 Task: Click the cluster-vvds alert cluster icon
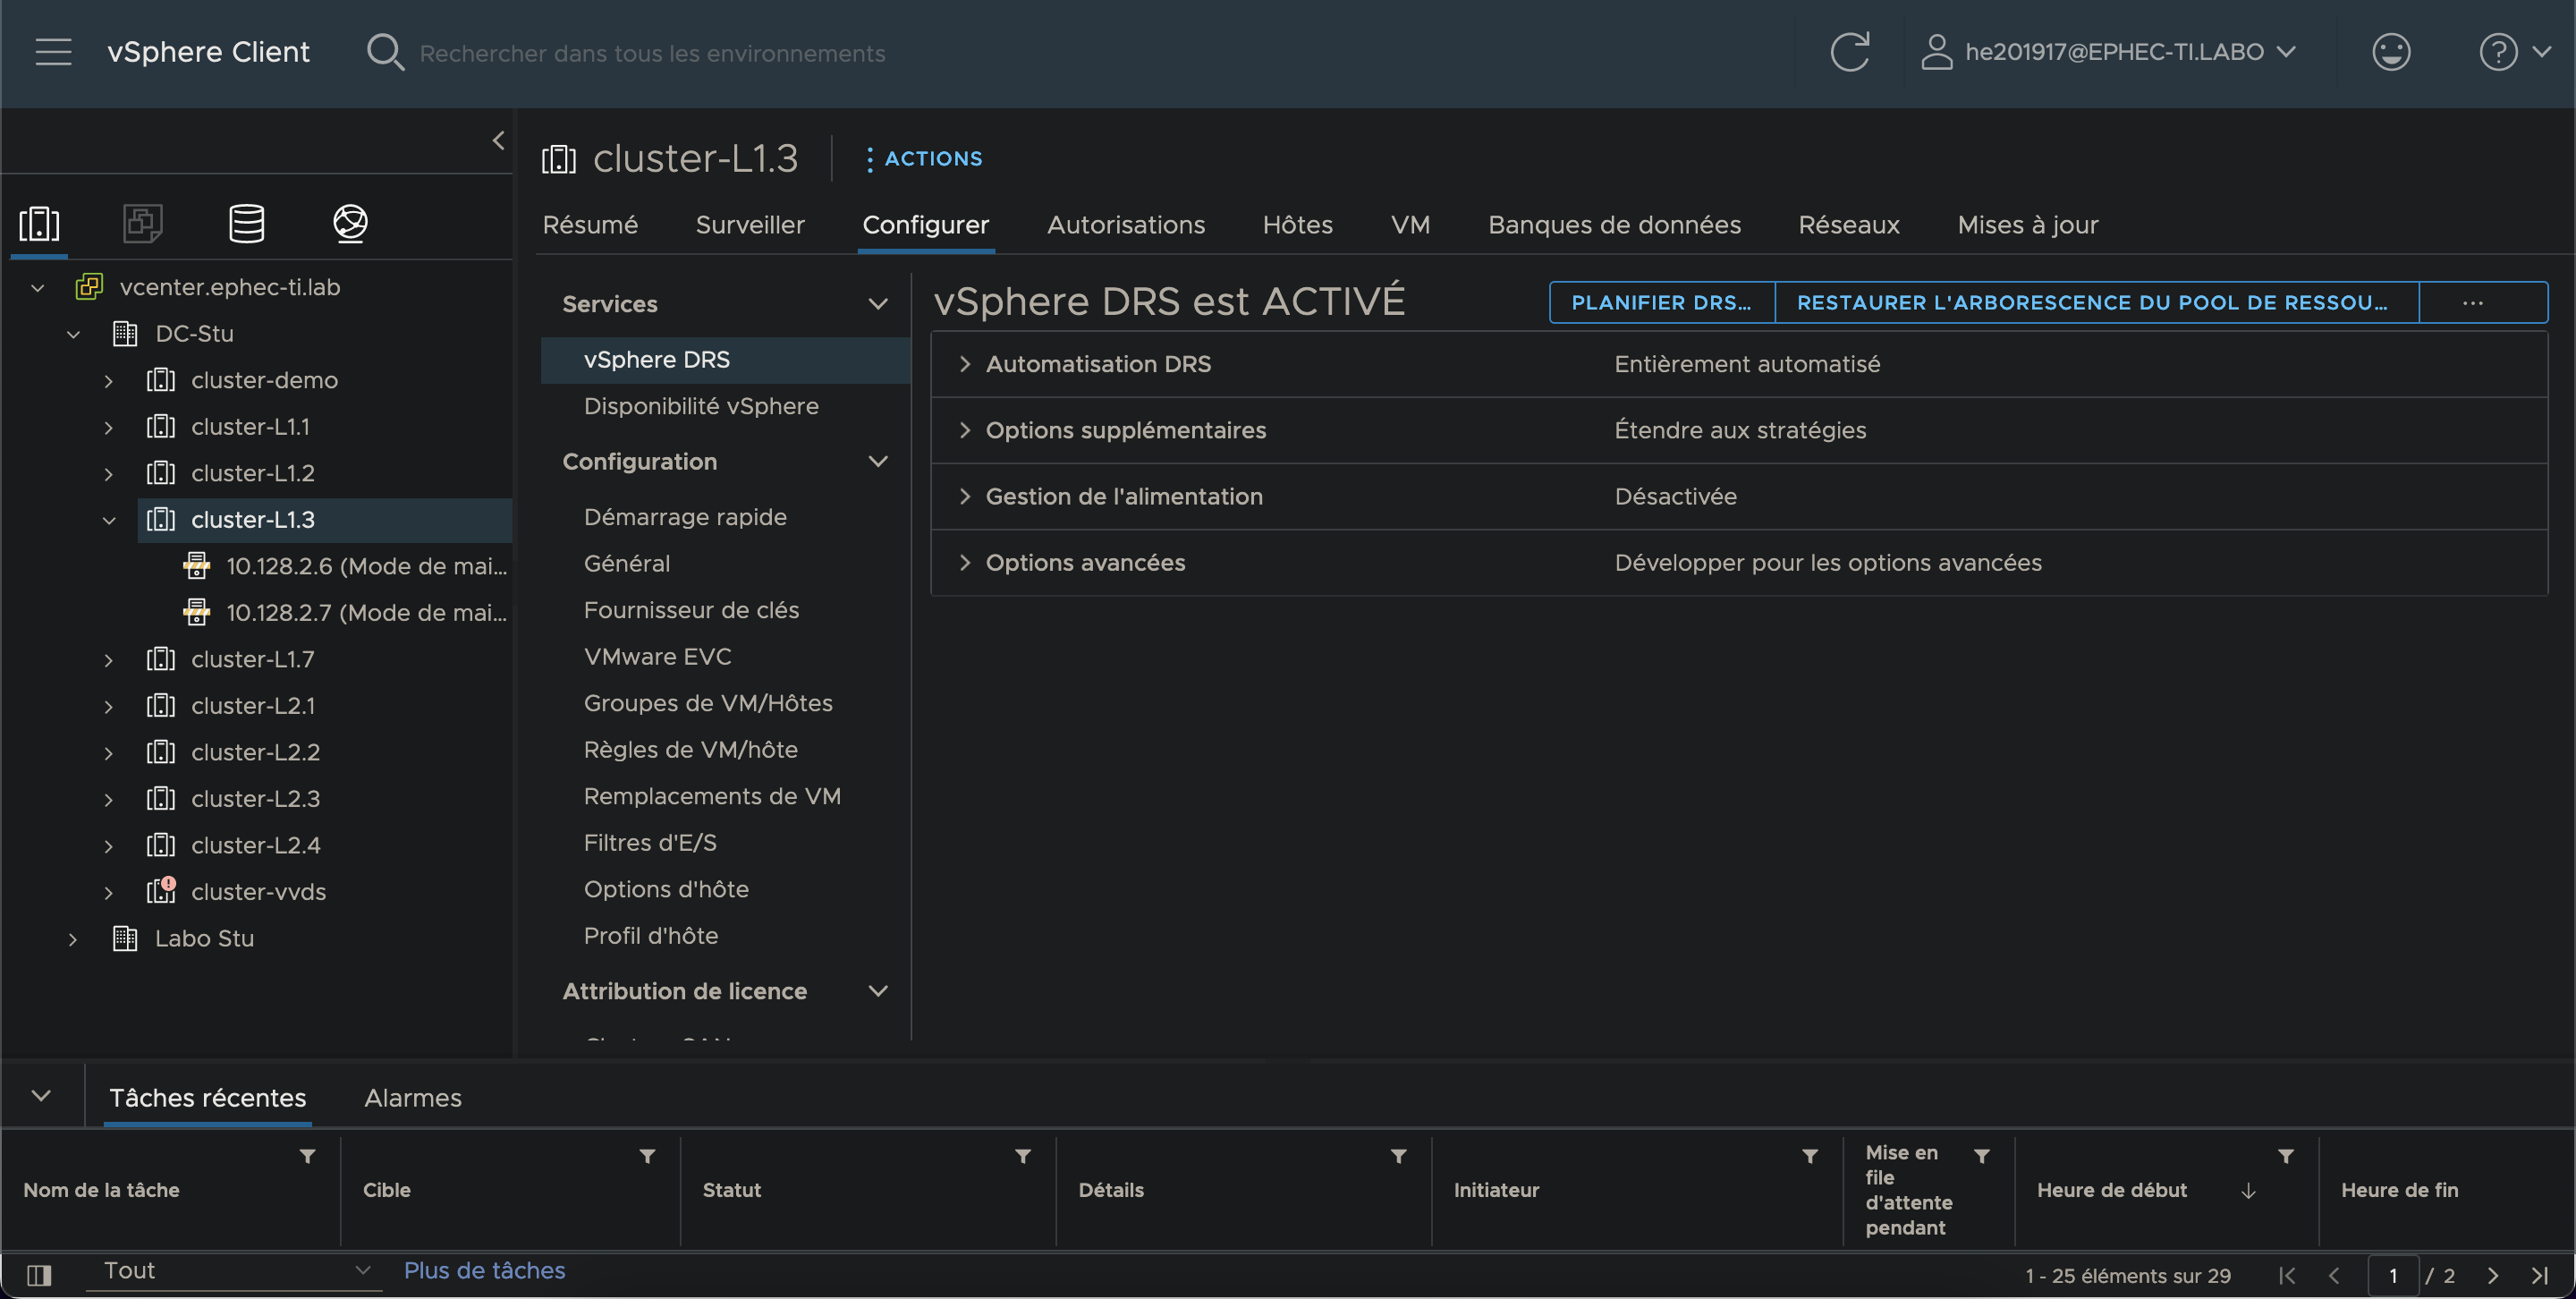(161, 890)
